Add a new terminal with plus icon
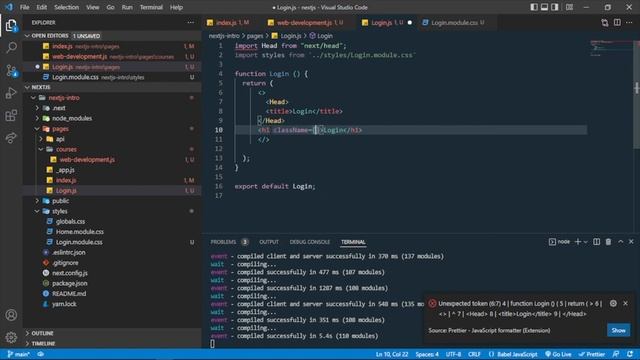 [578, 242]
